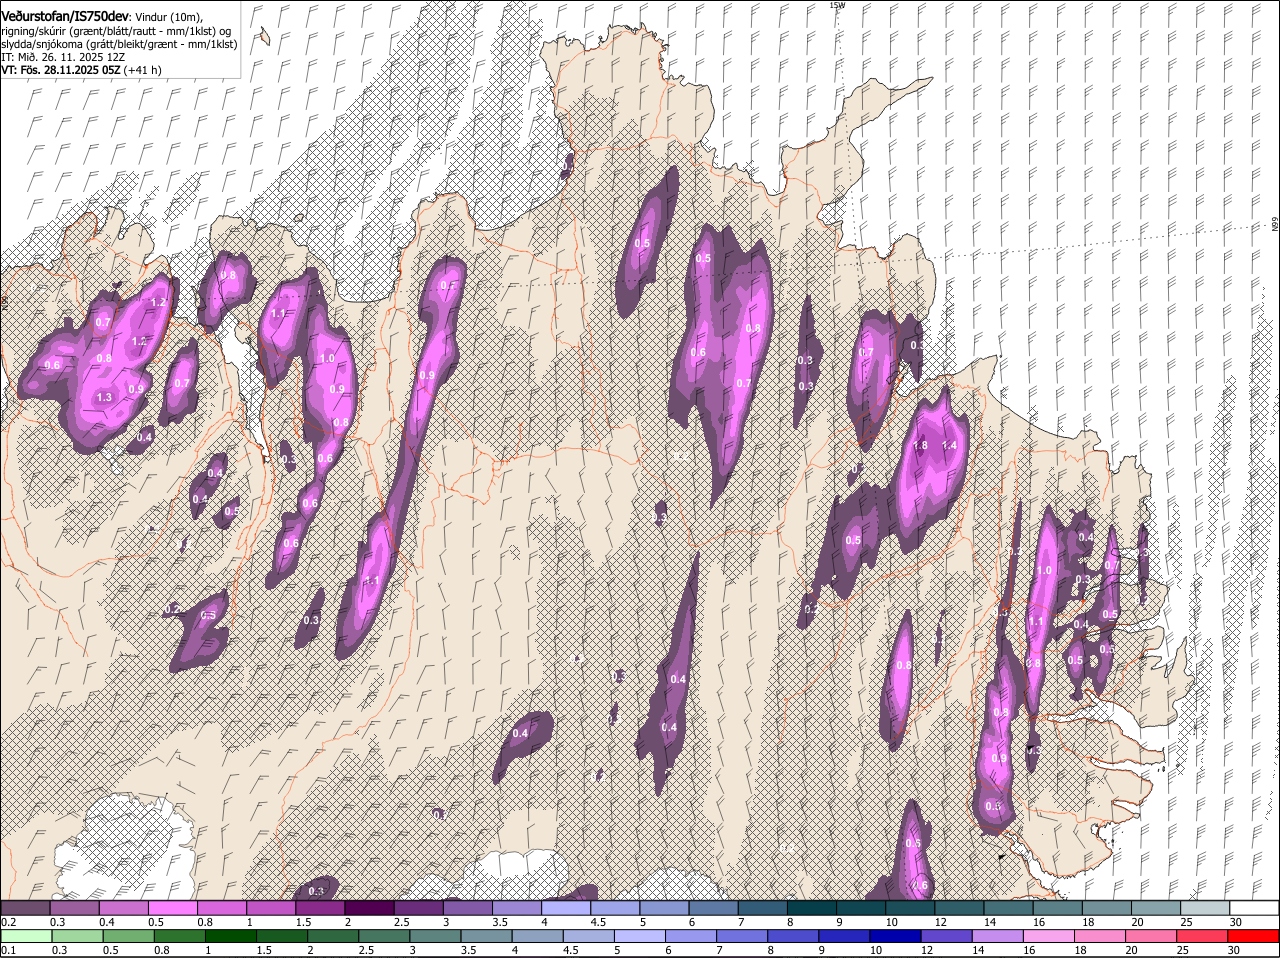Image resolution: width=1280 pixels, height=958 pixels.
Task: Click the 1.8 precipitation value label
Action: click(x=921, y=445)
